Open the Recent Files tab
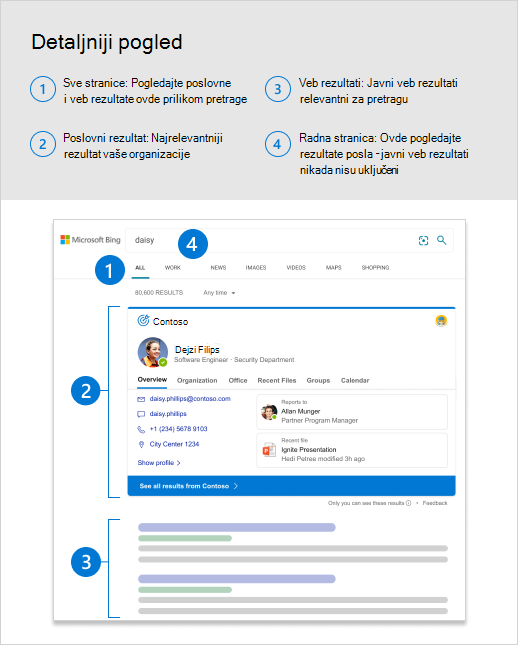The image size is (518, 645). 277,381
